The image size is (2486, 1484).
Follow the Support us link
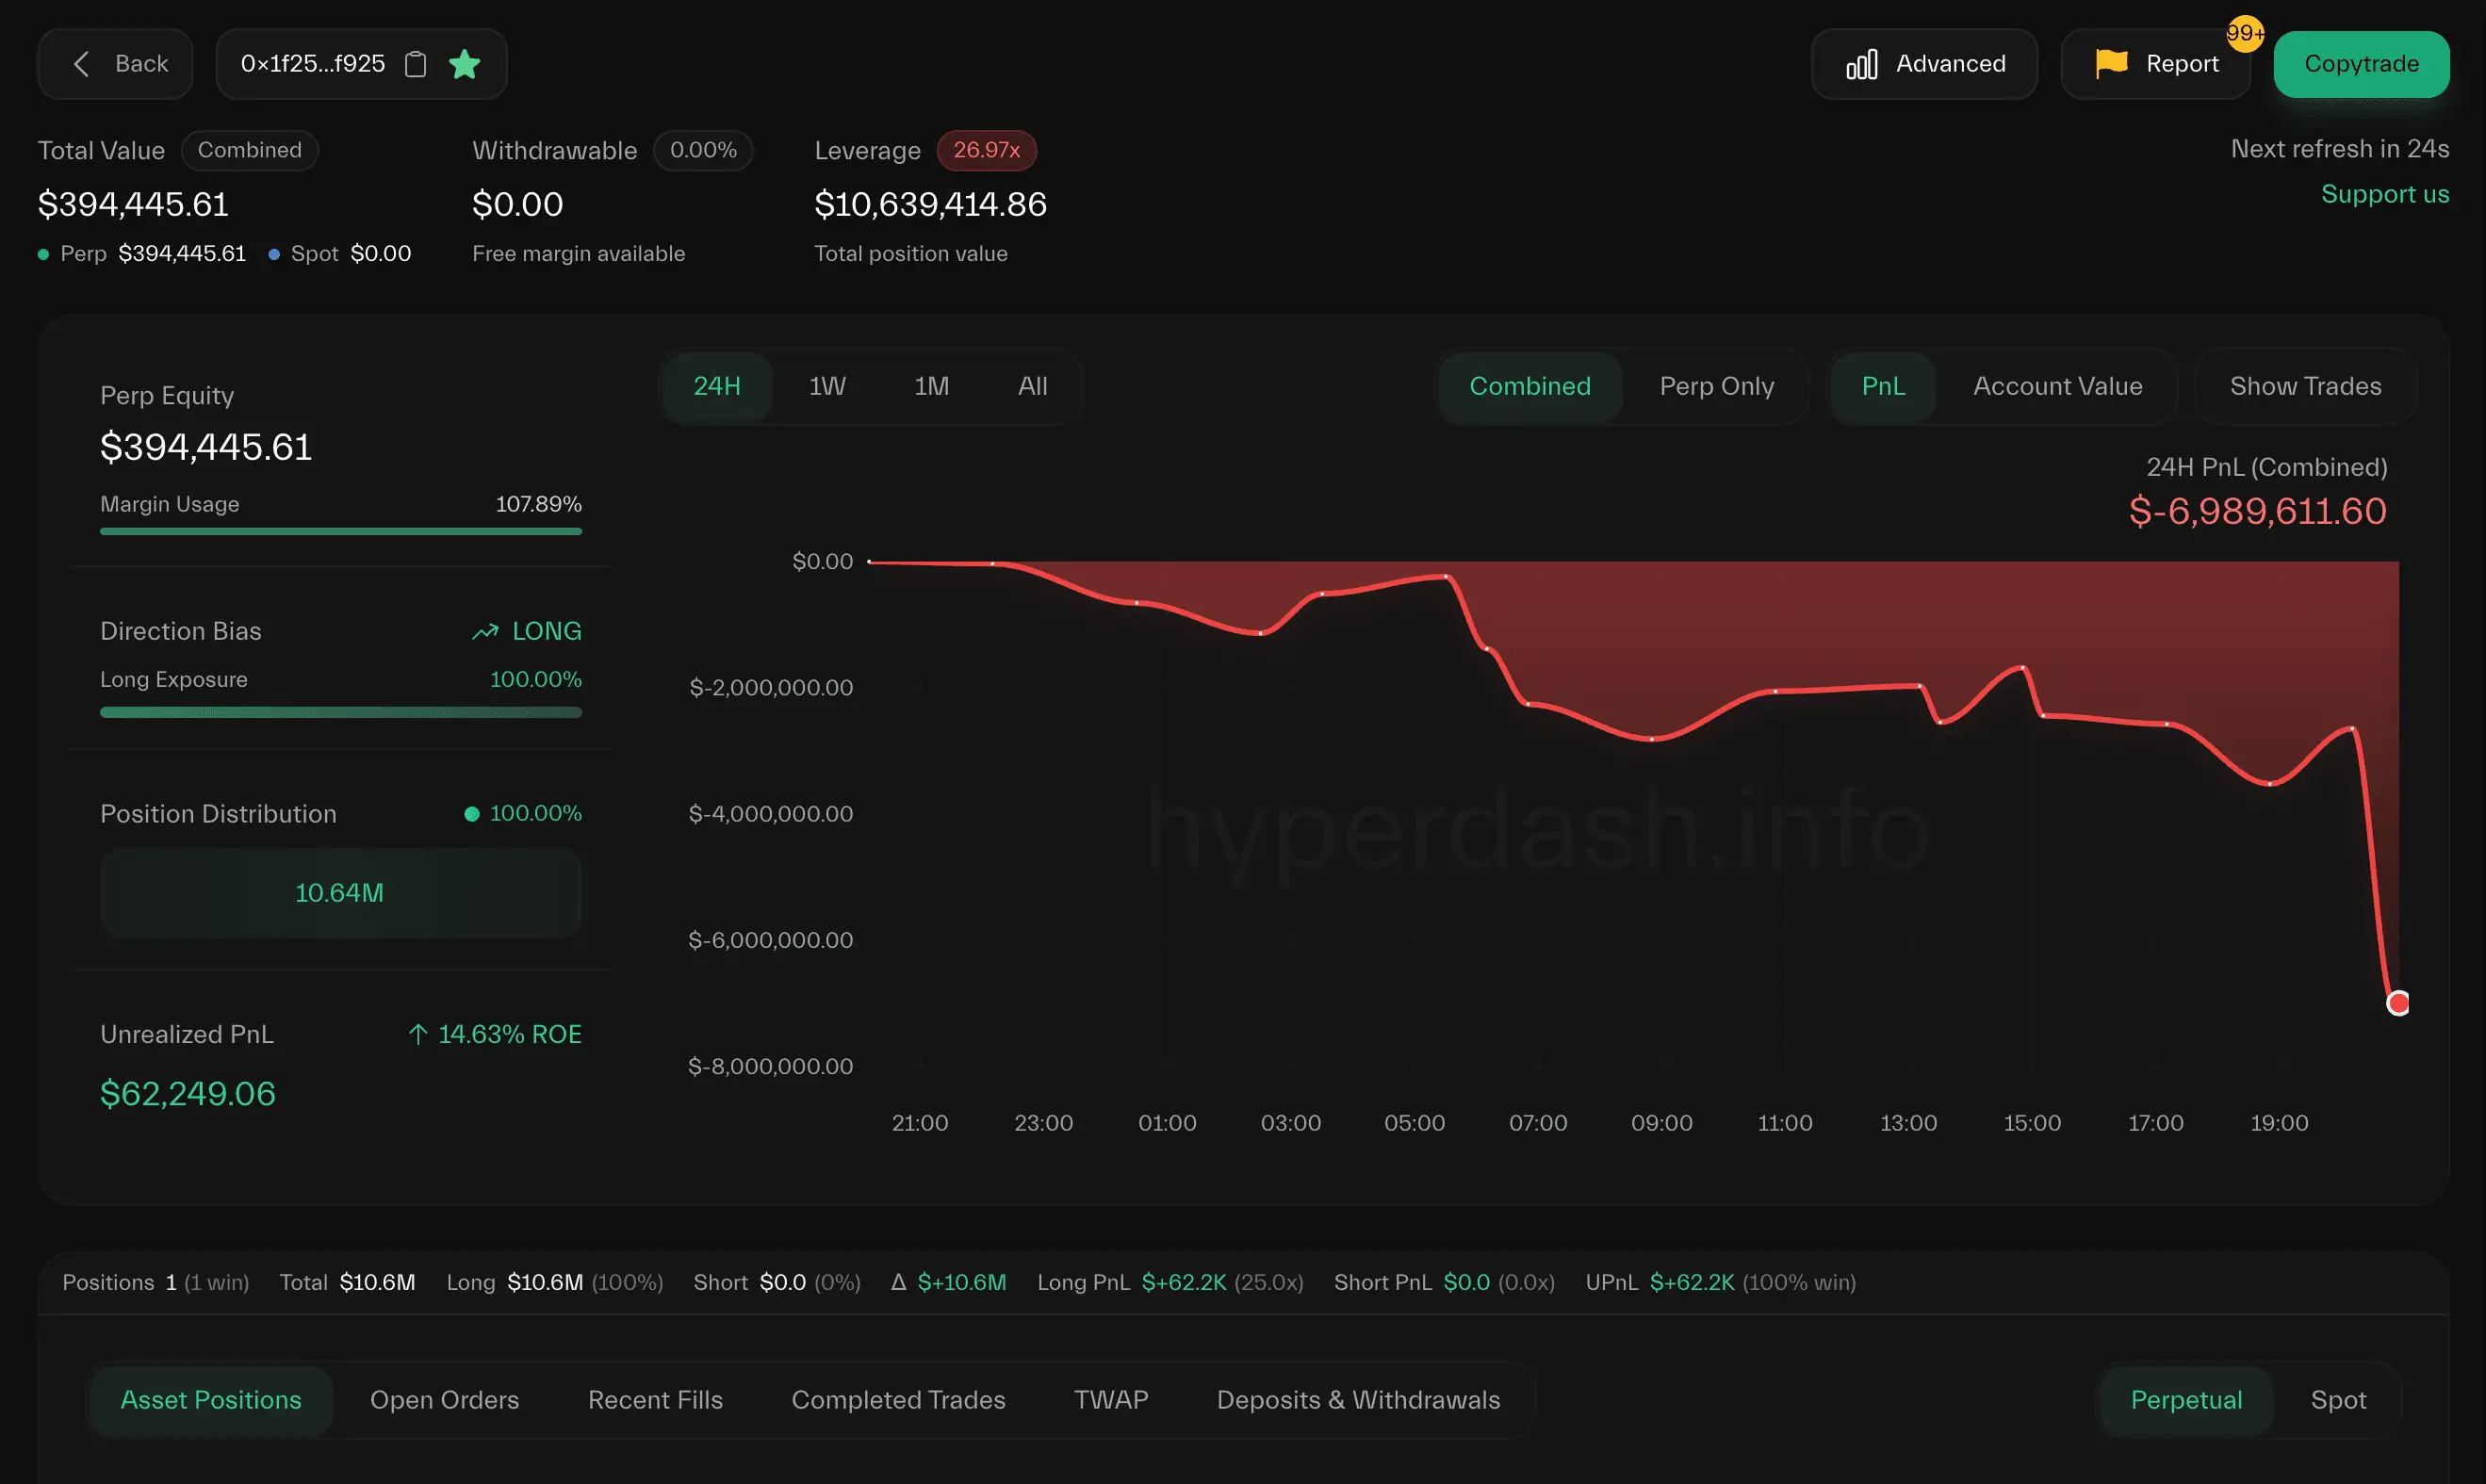2384,194
